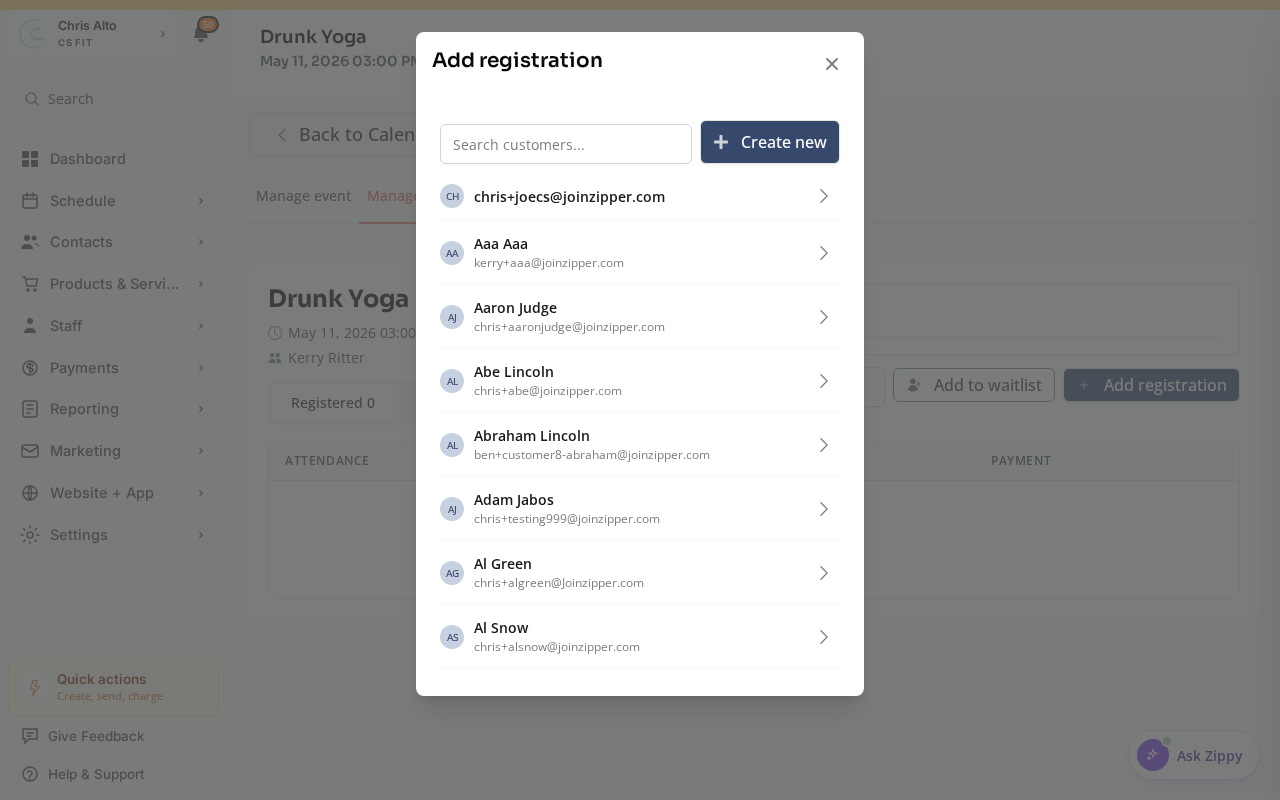The height and width of the screenshot is (800, 1280).
Task: Click chevron arrow on Al Green row
Action: [824, 573]
